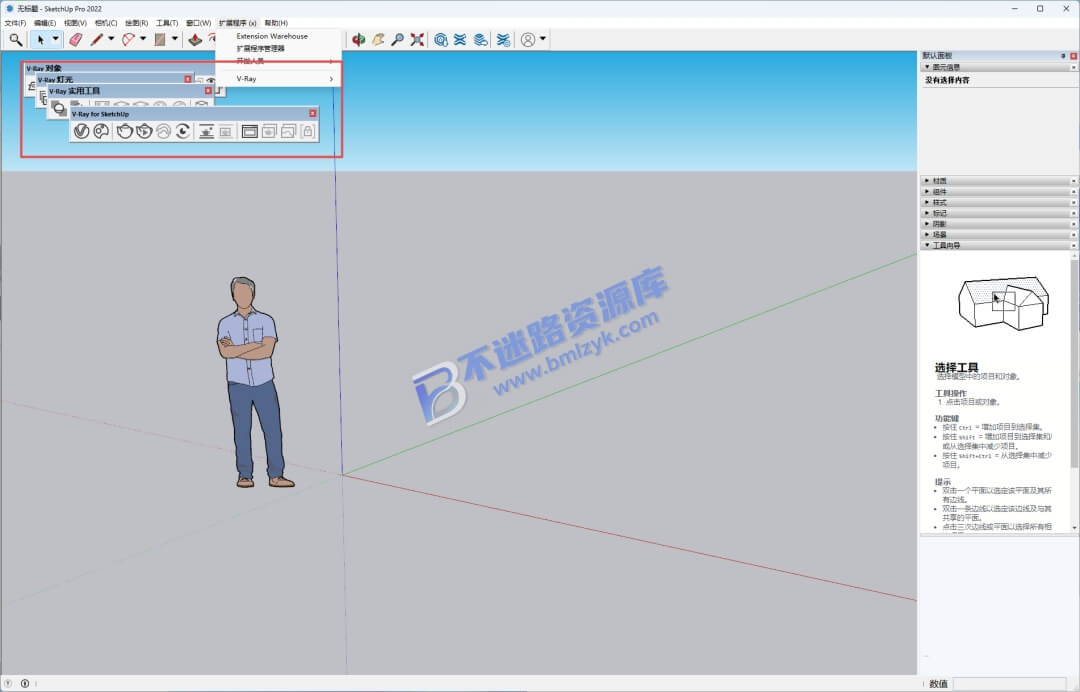The image size is (1080, 692).
Task: Open the 编辑(E) menu
Action: click(x=45, y=23)
